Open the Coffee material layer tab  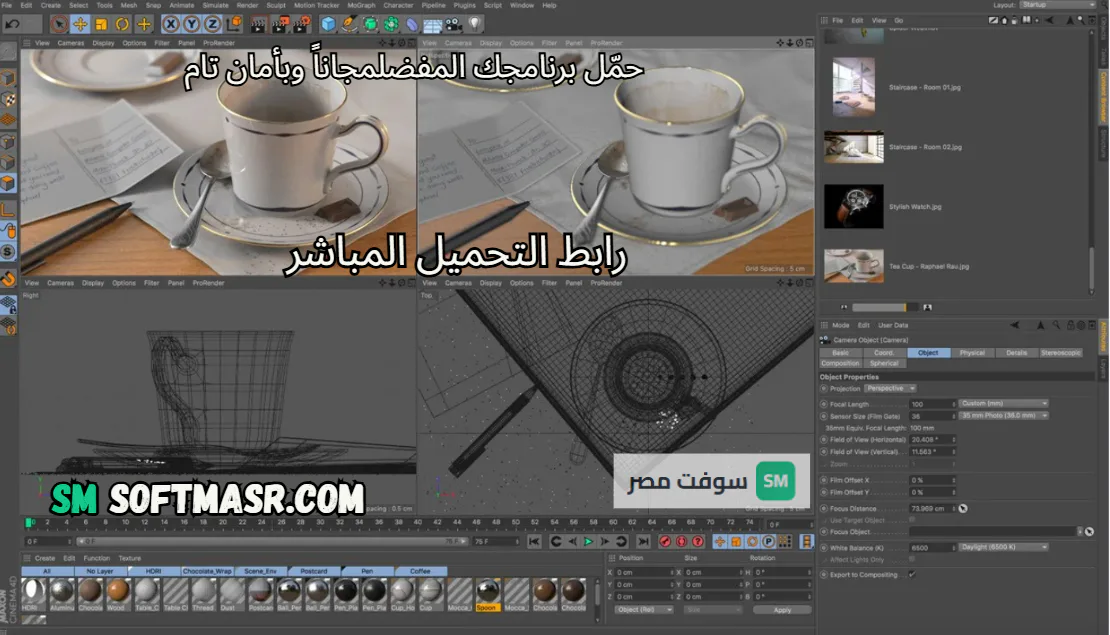[x=420, y=571]
